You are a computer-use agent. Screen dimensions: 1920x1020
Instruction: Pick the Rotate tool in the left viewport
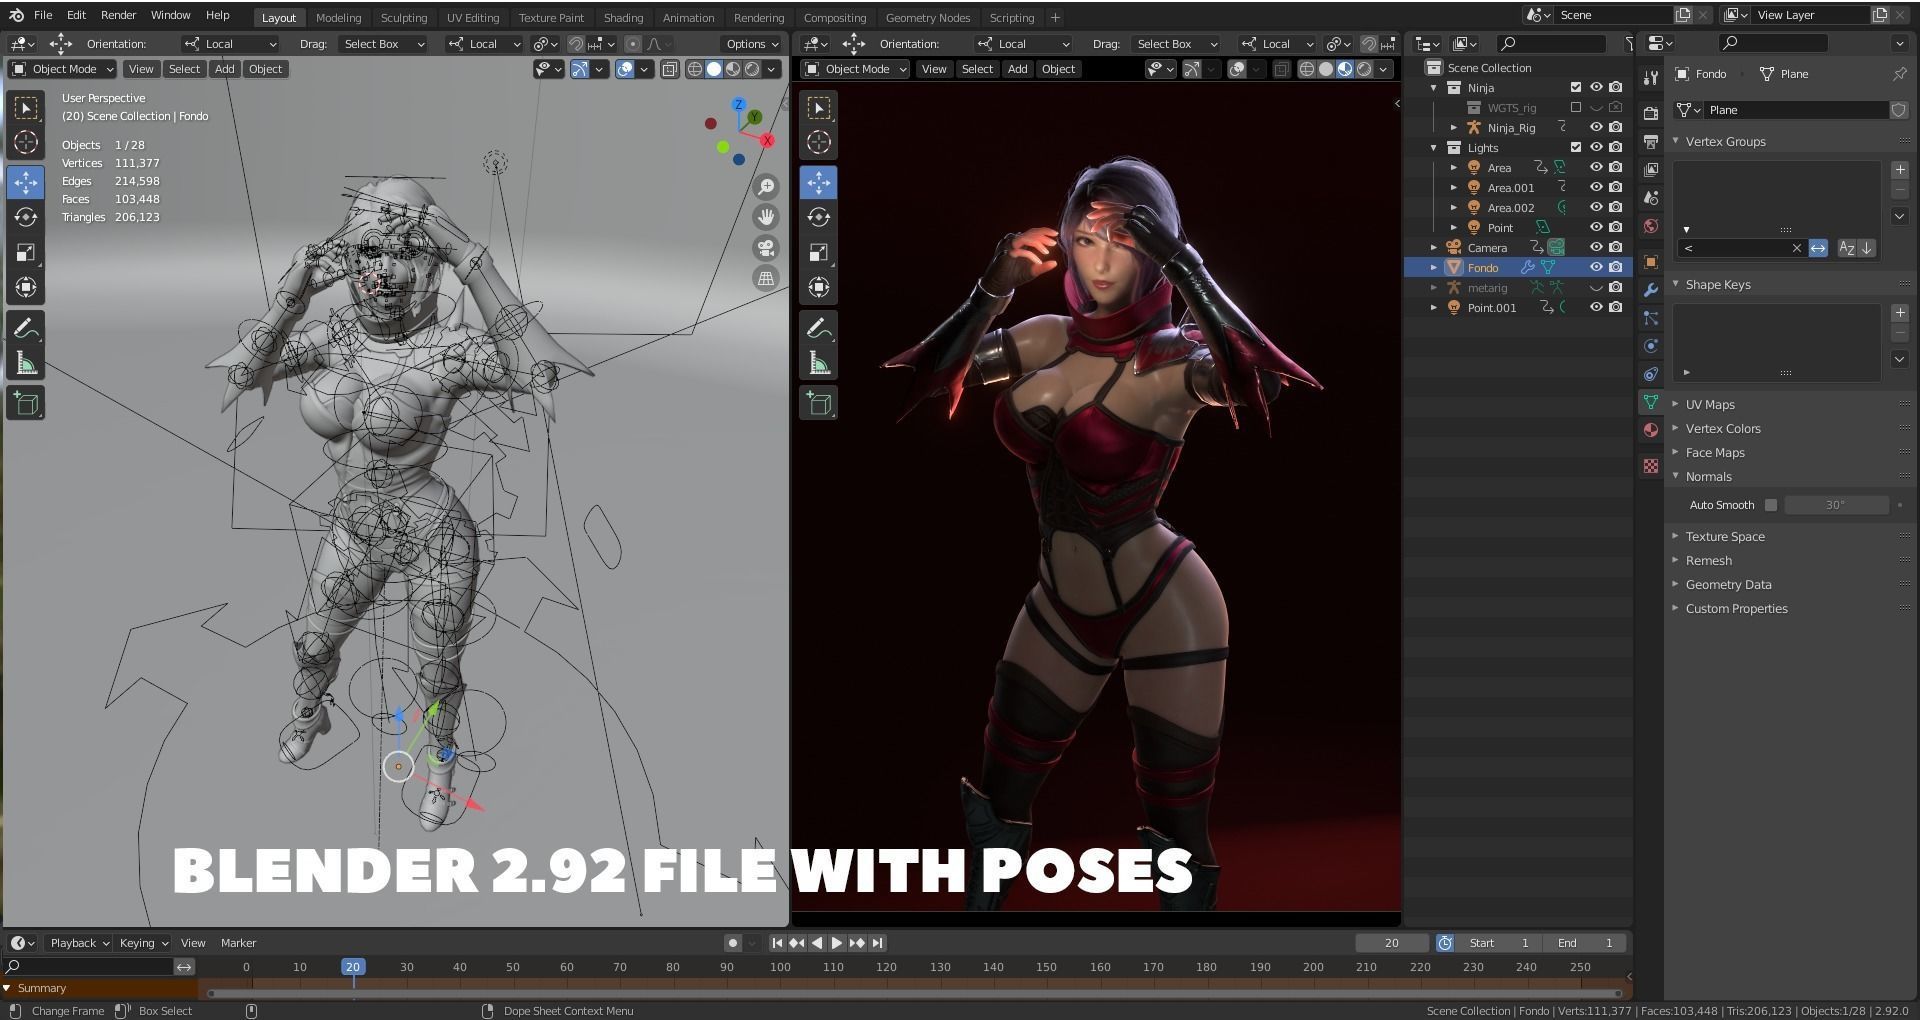(26, 217)
